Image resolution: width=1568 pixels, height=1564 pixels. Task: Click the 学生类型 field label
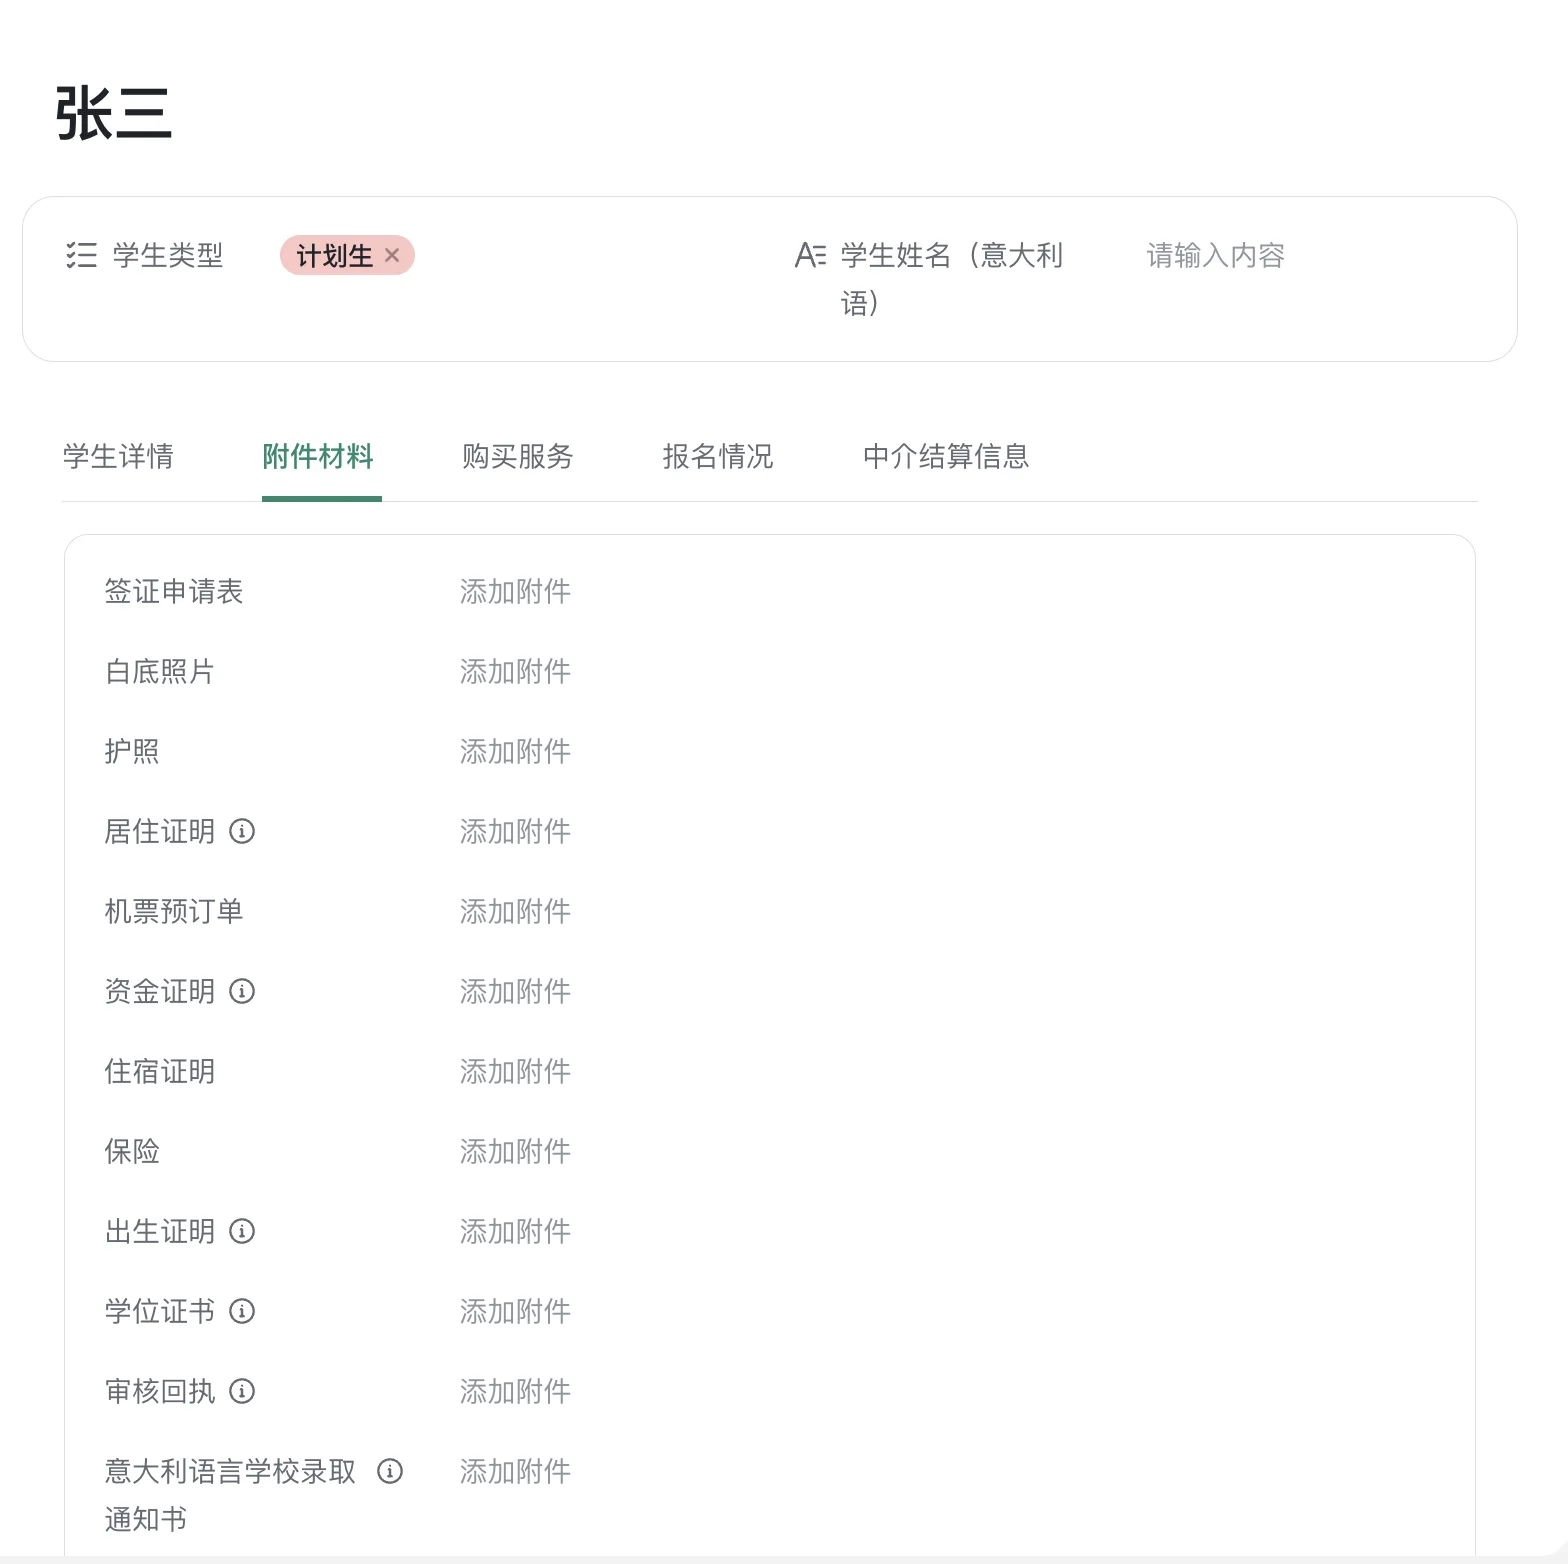tap(168, 256)
